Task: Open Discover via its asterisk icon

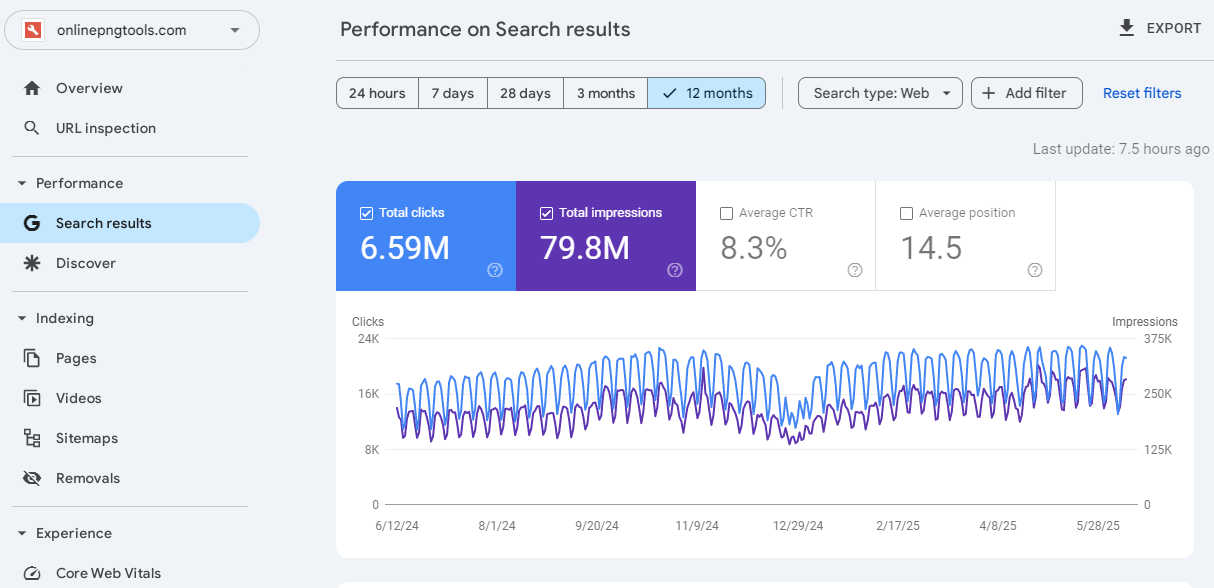Action: coord(32,263)
